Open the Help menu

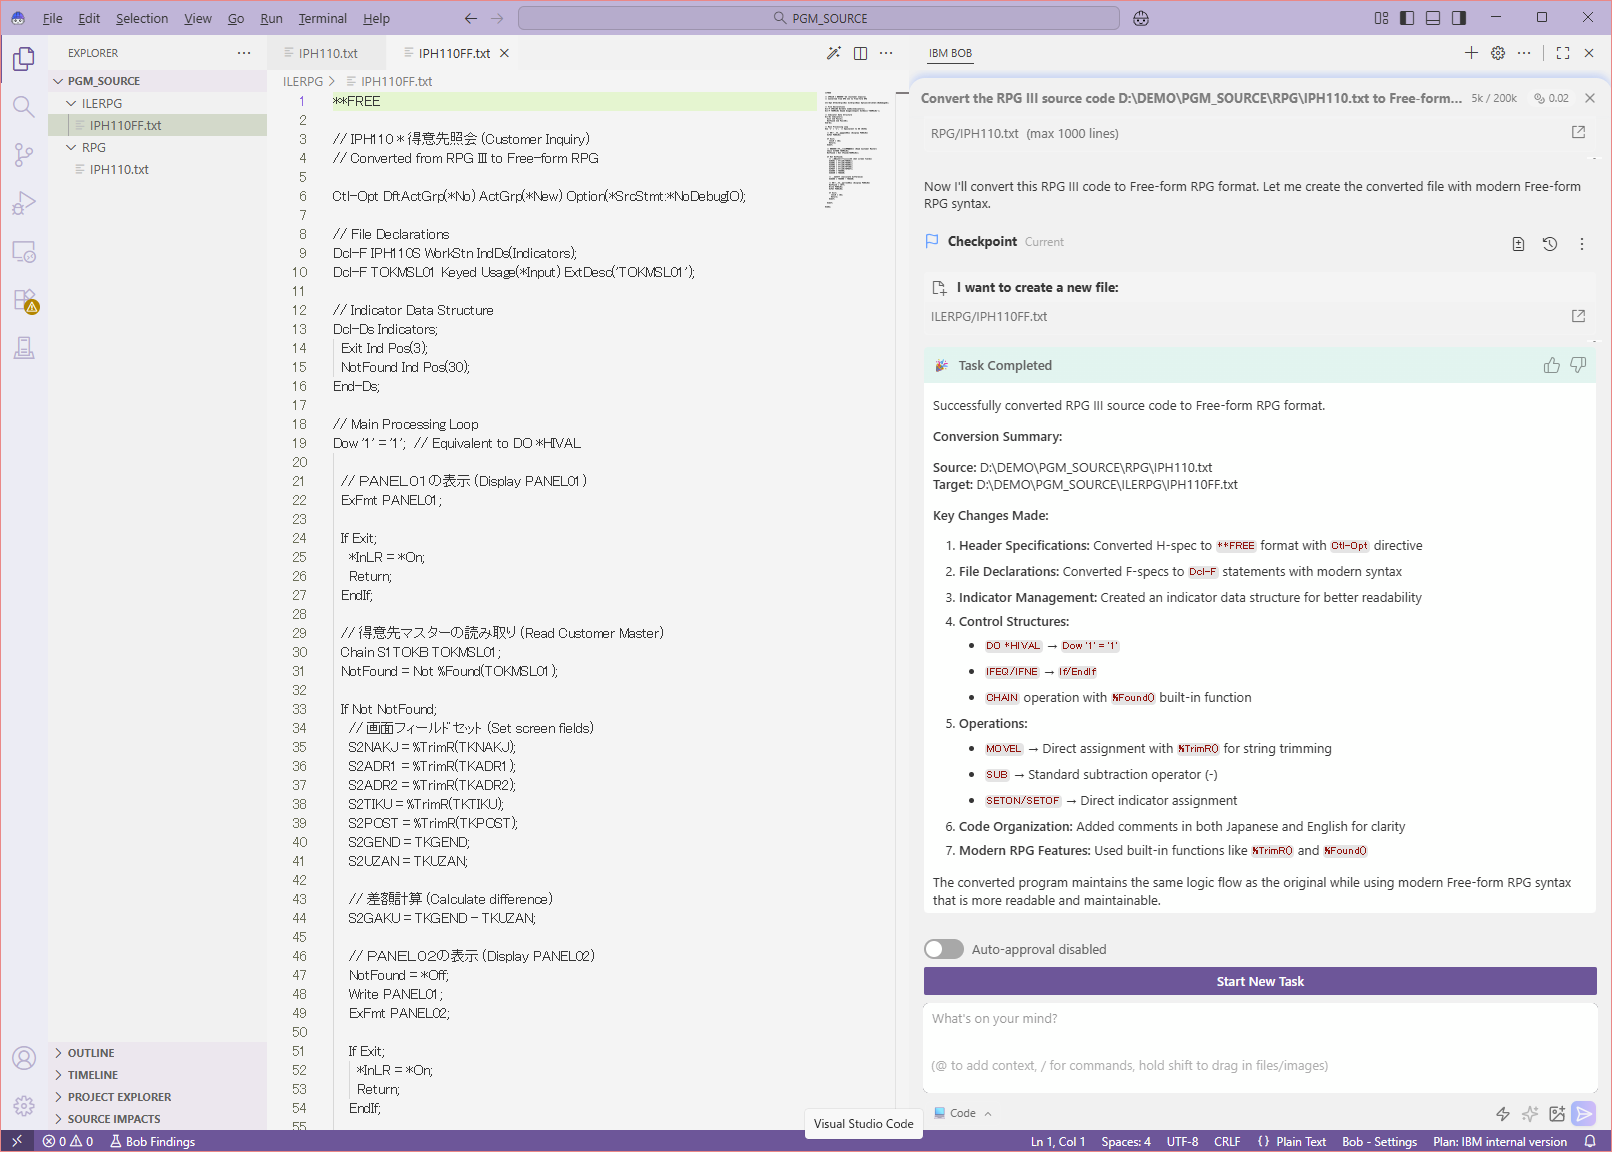tap(376, 18)
